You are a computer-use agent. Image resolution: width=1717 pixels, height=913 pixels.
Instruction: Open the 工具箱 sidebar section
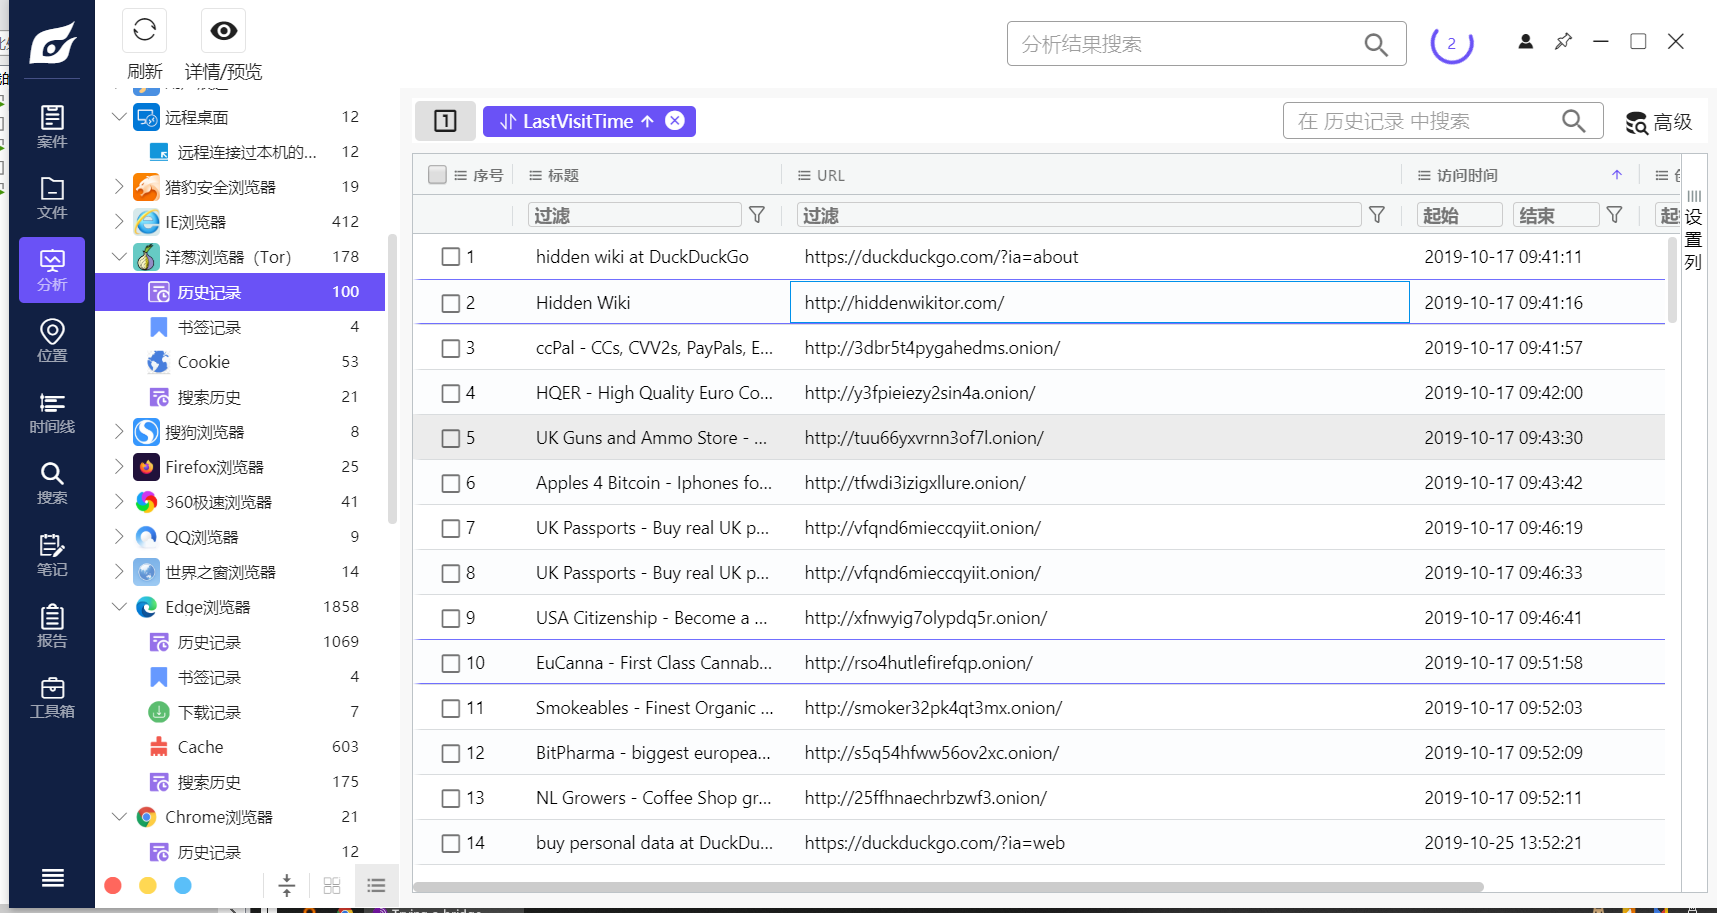pos(52,697)
